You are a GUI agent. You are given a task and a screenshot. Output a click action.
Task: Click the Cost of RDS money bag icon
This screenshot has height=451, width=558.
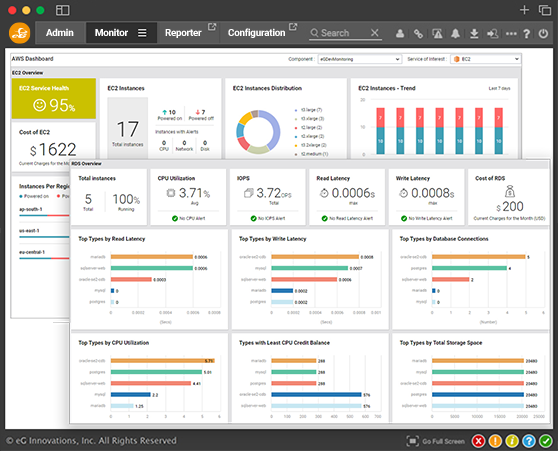(x=510, y=192)
